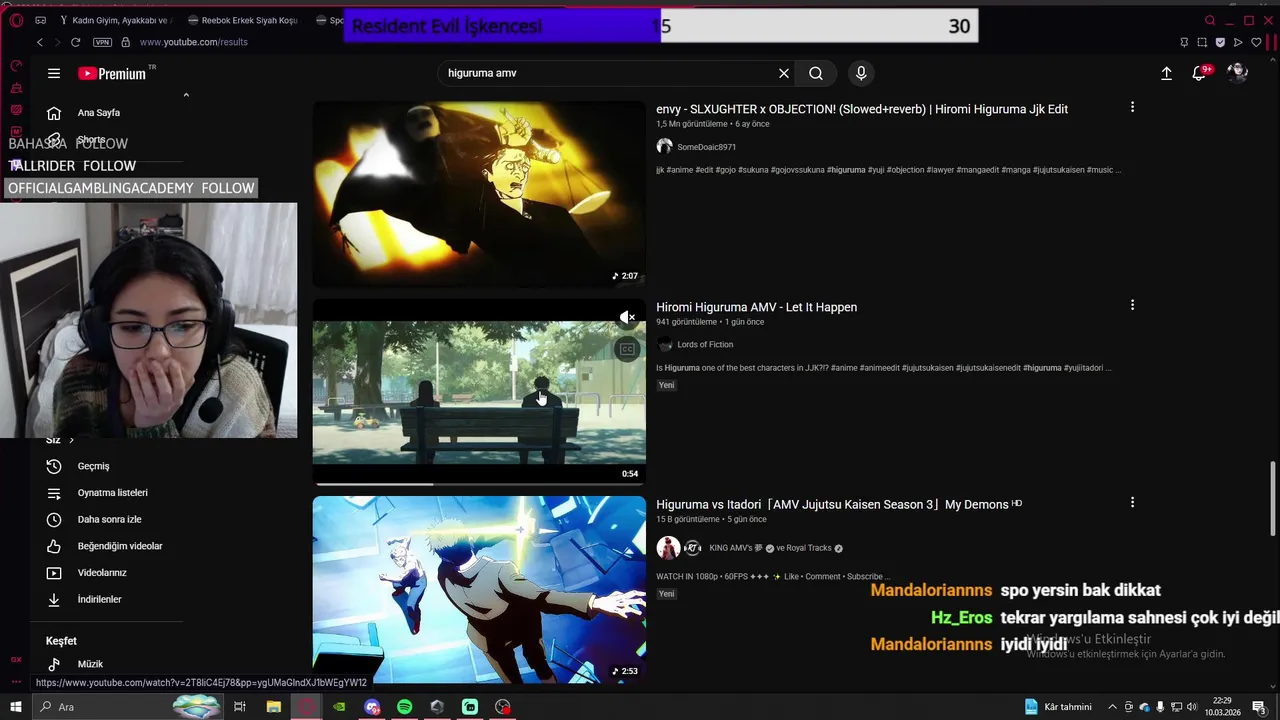Open title 'envy - SLXUGHTER x OBJECTION!'
The width and height of the screenshot is (1280, 720).
tap(862, 109)
